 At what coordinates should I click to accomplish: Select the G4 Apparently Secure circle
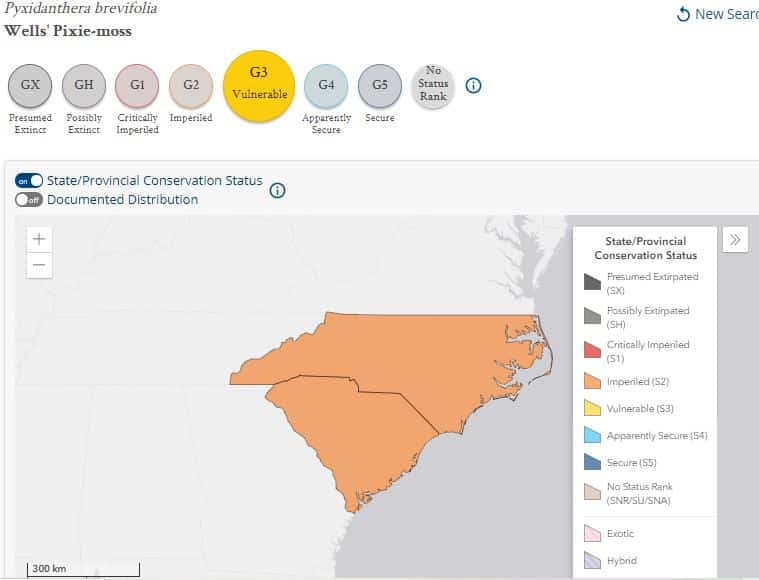[326, 86]
